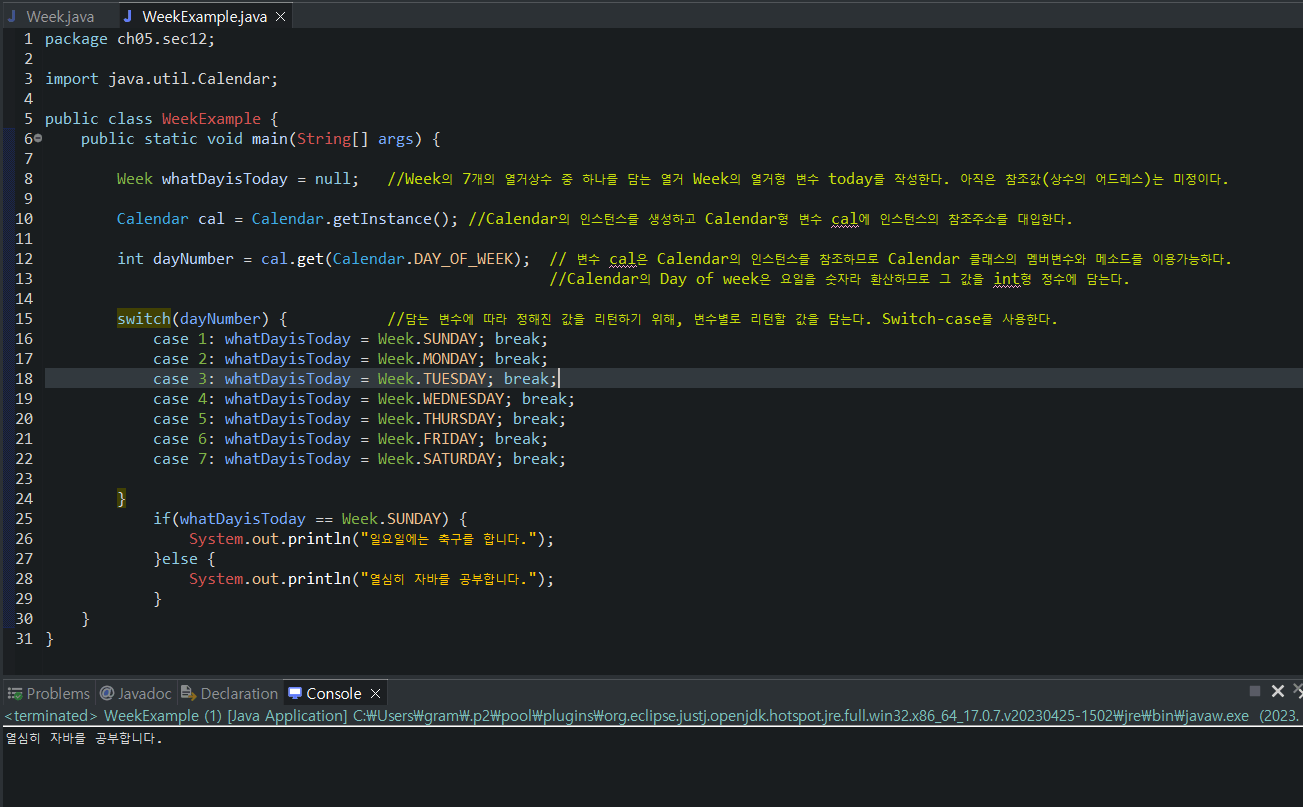Click the WeekExample class name in the class declaration
The height and width of the screenshot is (807, 1303).
[x=211, y=119]
